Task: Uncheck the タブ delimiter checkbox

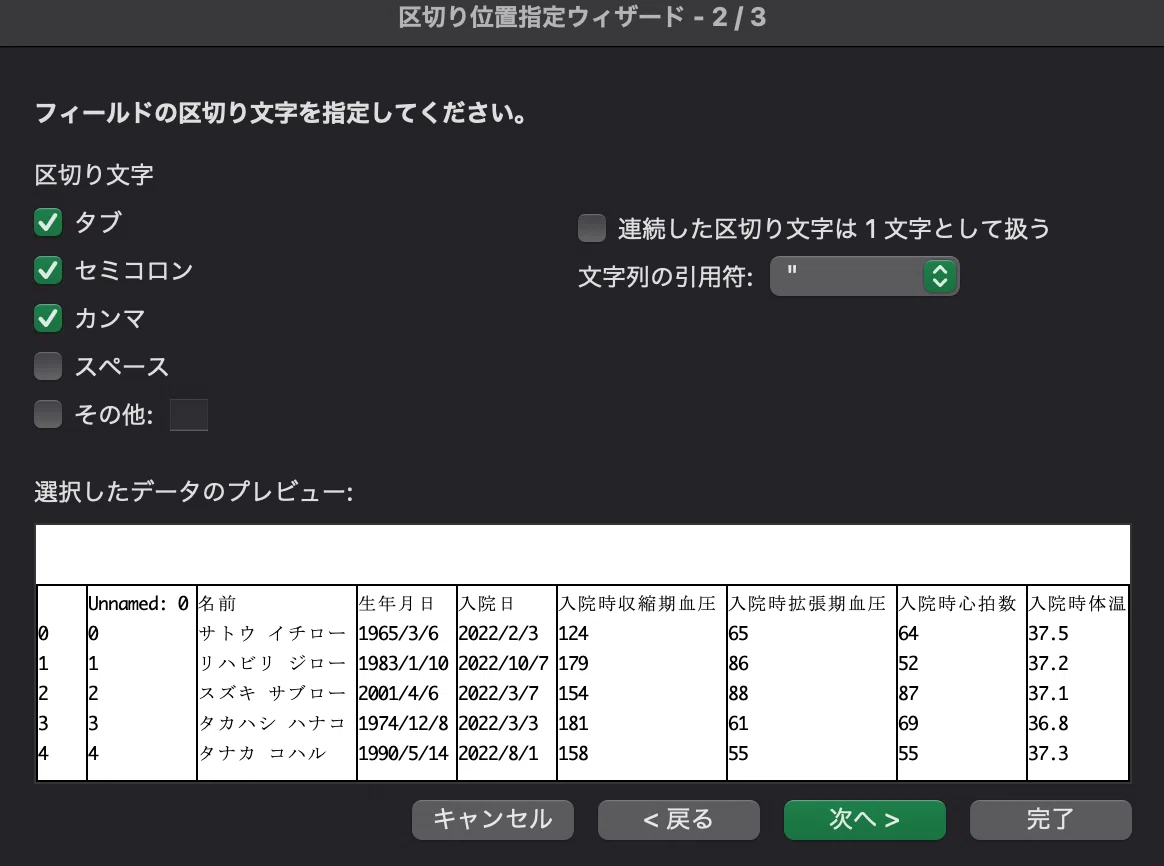Action: point(48,222)
